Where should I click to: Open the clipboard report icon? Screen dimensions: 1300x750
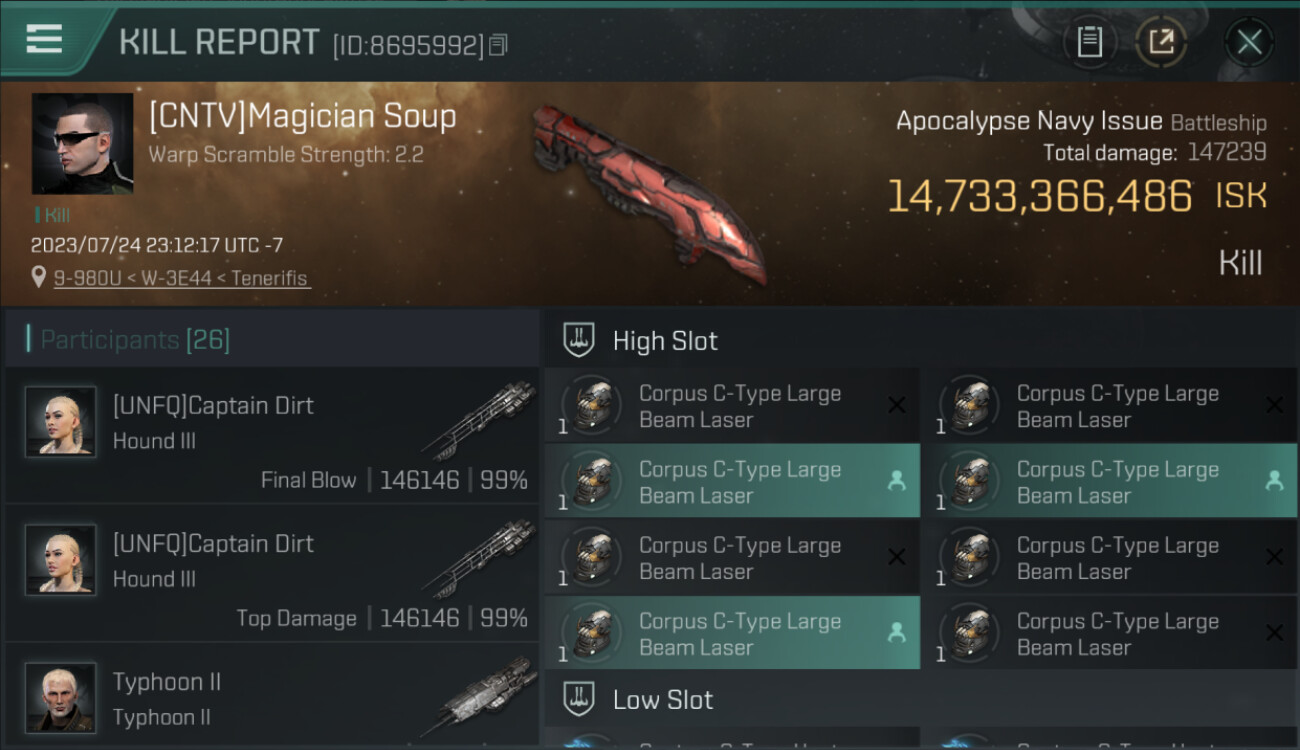(1089, 41)
